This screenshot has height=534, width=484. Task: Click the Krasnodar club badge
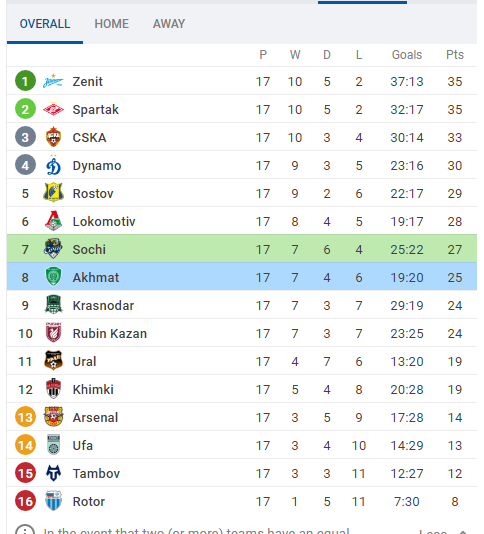[53, 305]
